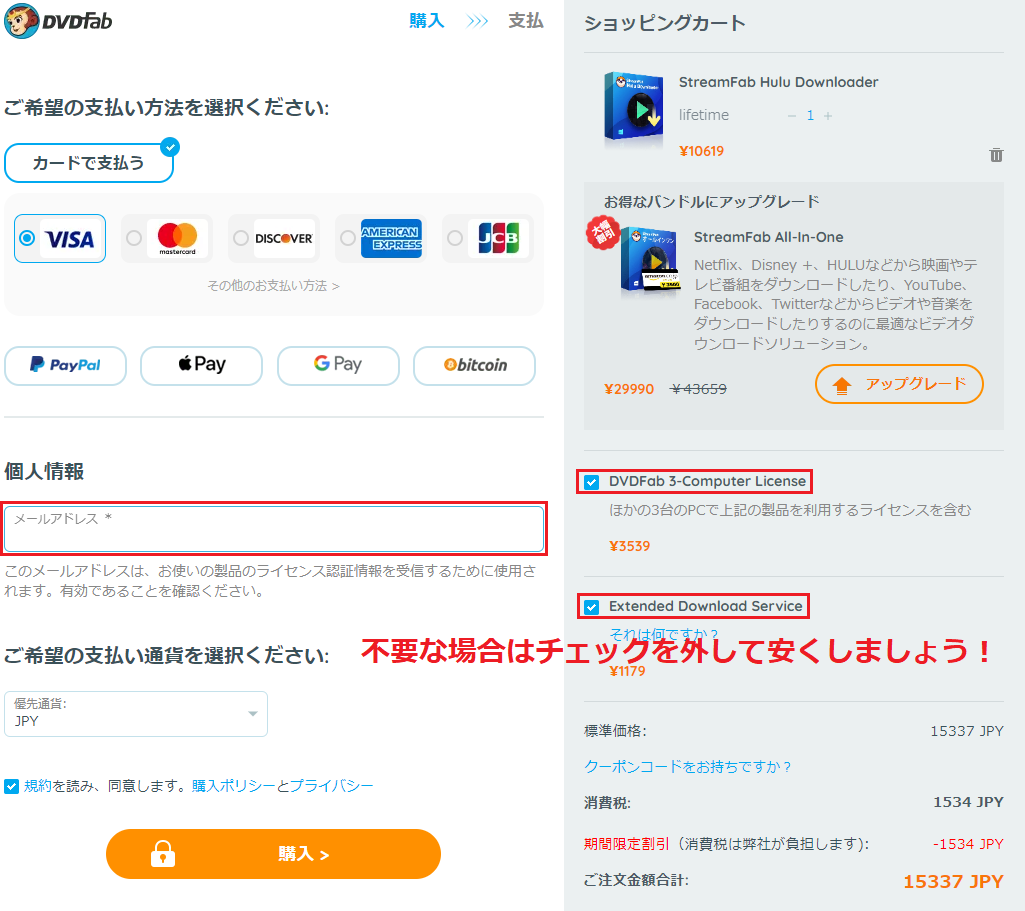Pay with bitcoin

pos(475,365)
